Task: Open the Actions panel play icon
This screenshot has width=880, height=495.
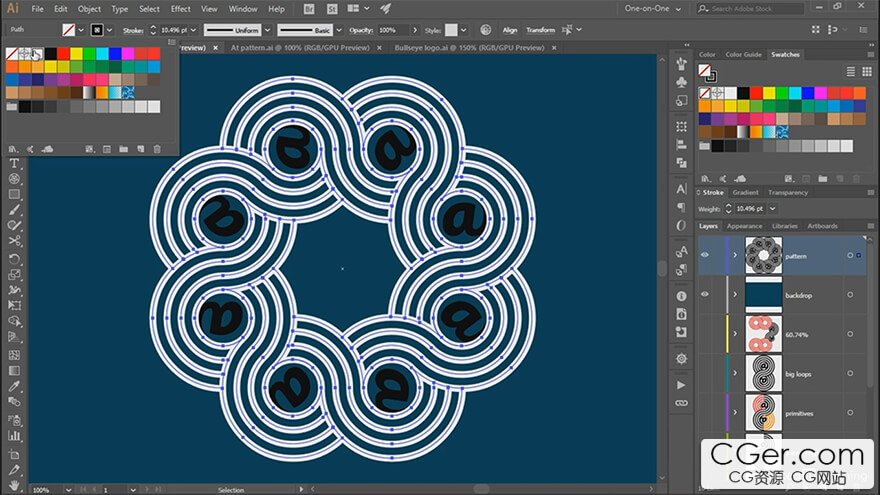Action: click(x=681, y=385)
